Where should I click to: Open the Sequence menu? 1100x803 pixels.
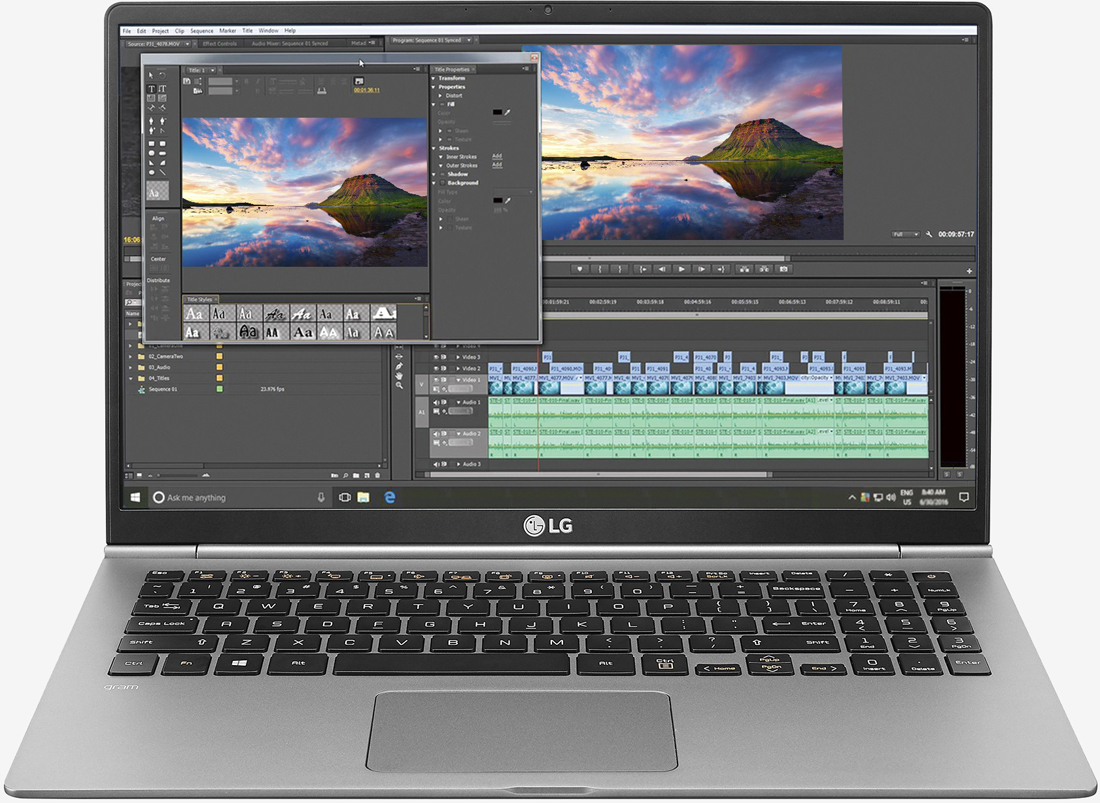201,31
